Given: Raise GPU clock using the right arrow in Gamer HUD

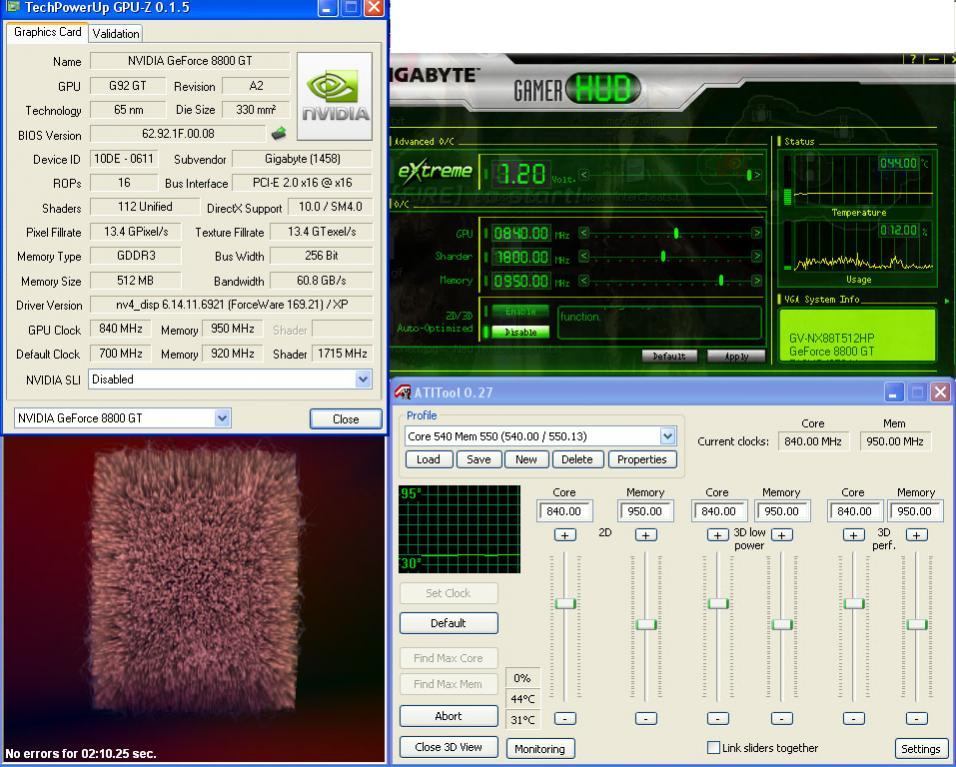Looking at the screenshot, I should [757, 233].
